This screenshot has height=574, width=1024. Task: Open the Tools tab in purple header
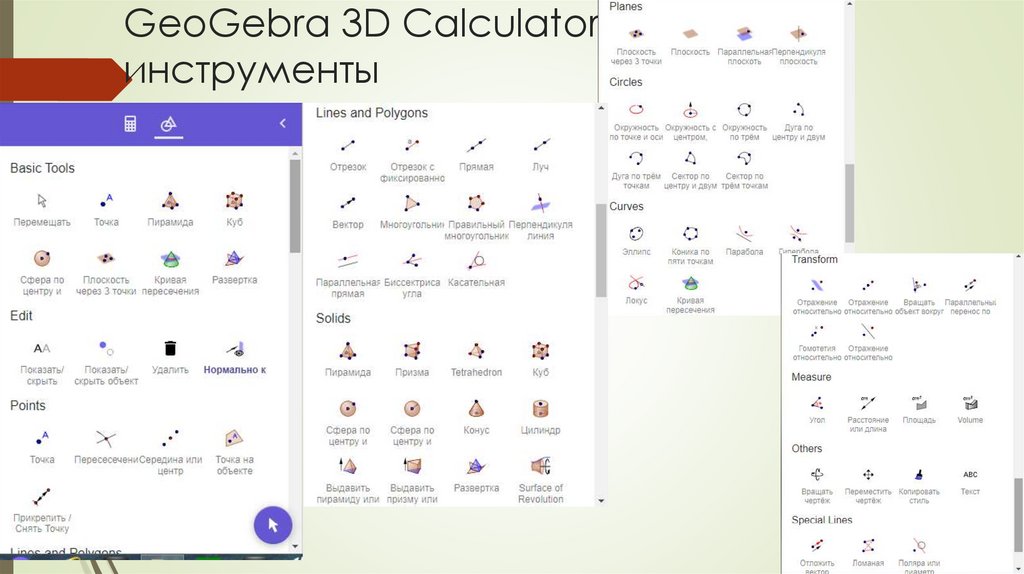pyautogui.click(x=168, y=123)
